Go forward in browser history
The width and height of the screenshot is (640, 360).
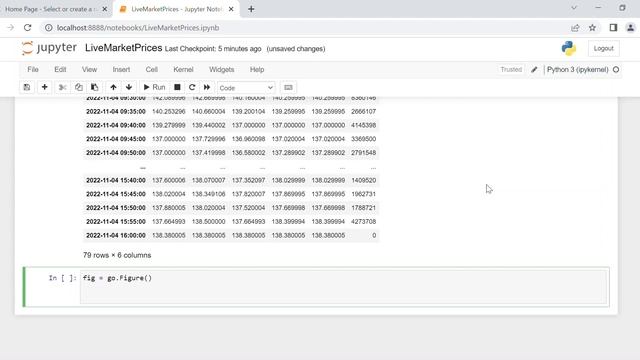tap(10, 28)
